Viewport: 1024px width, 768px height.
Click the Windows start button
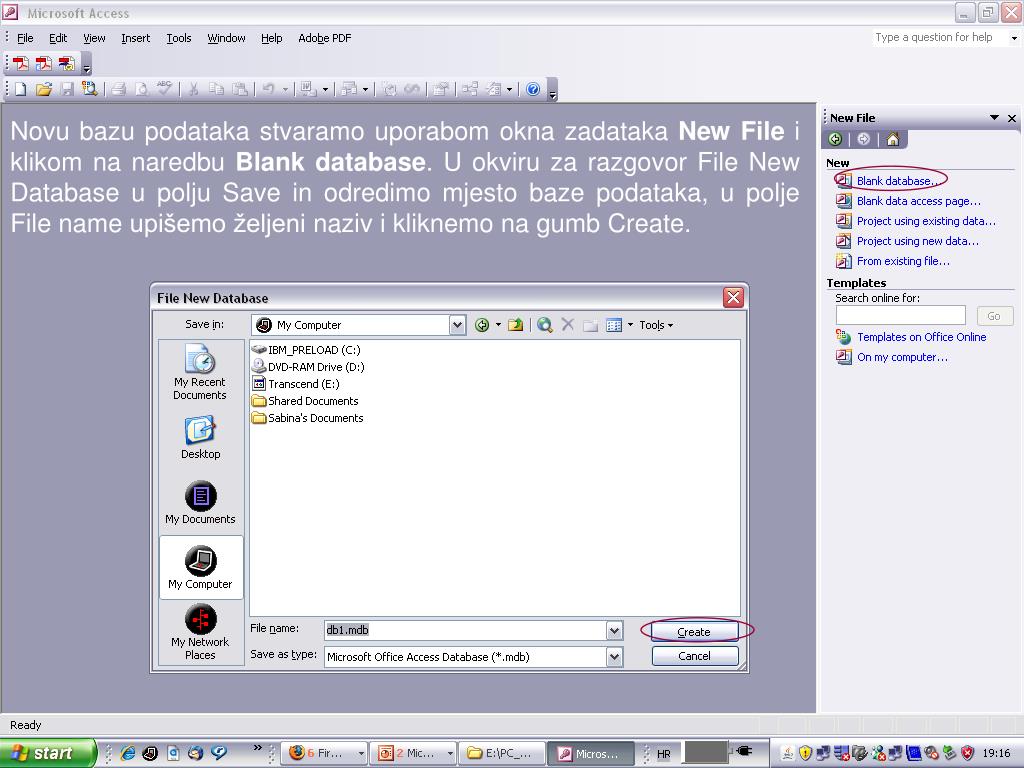point(47,753)
